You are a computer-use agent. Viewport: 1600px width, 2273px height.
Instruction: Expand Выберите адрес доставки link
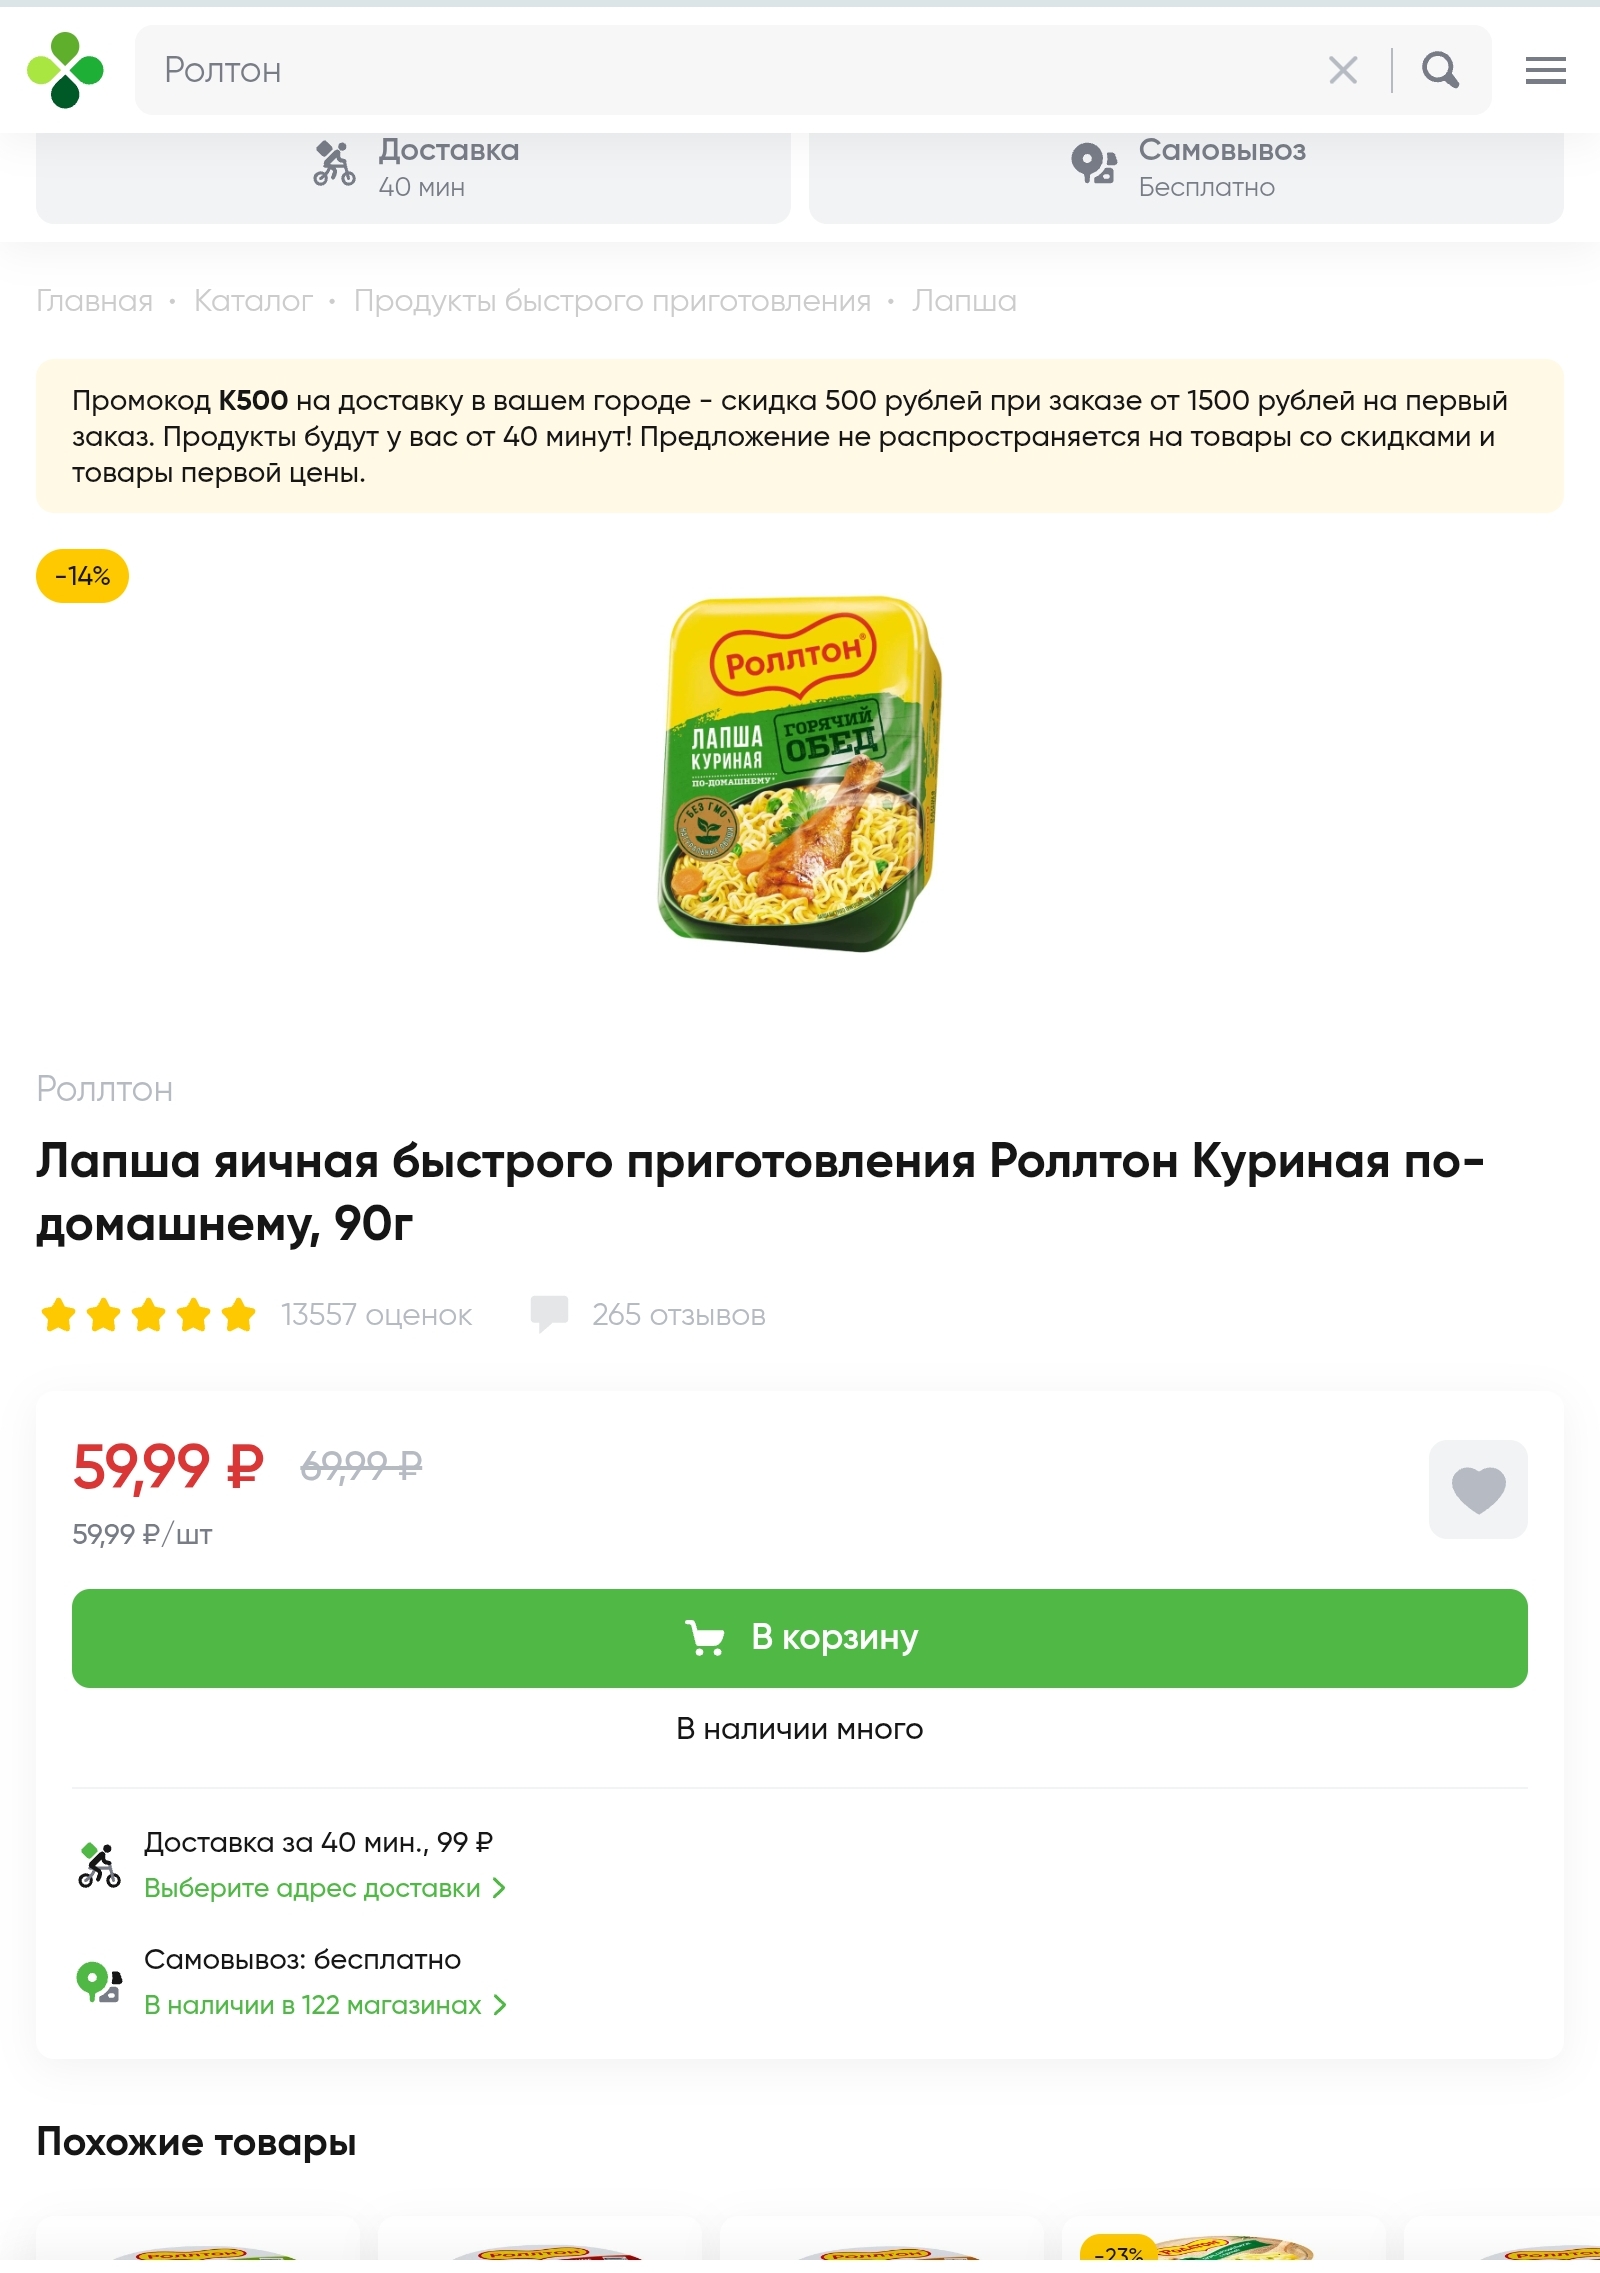pos(325,1888)
